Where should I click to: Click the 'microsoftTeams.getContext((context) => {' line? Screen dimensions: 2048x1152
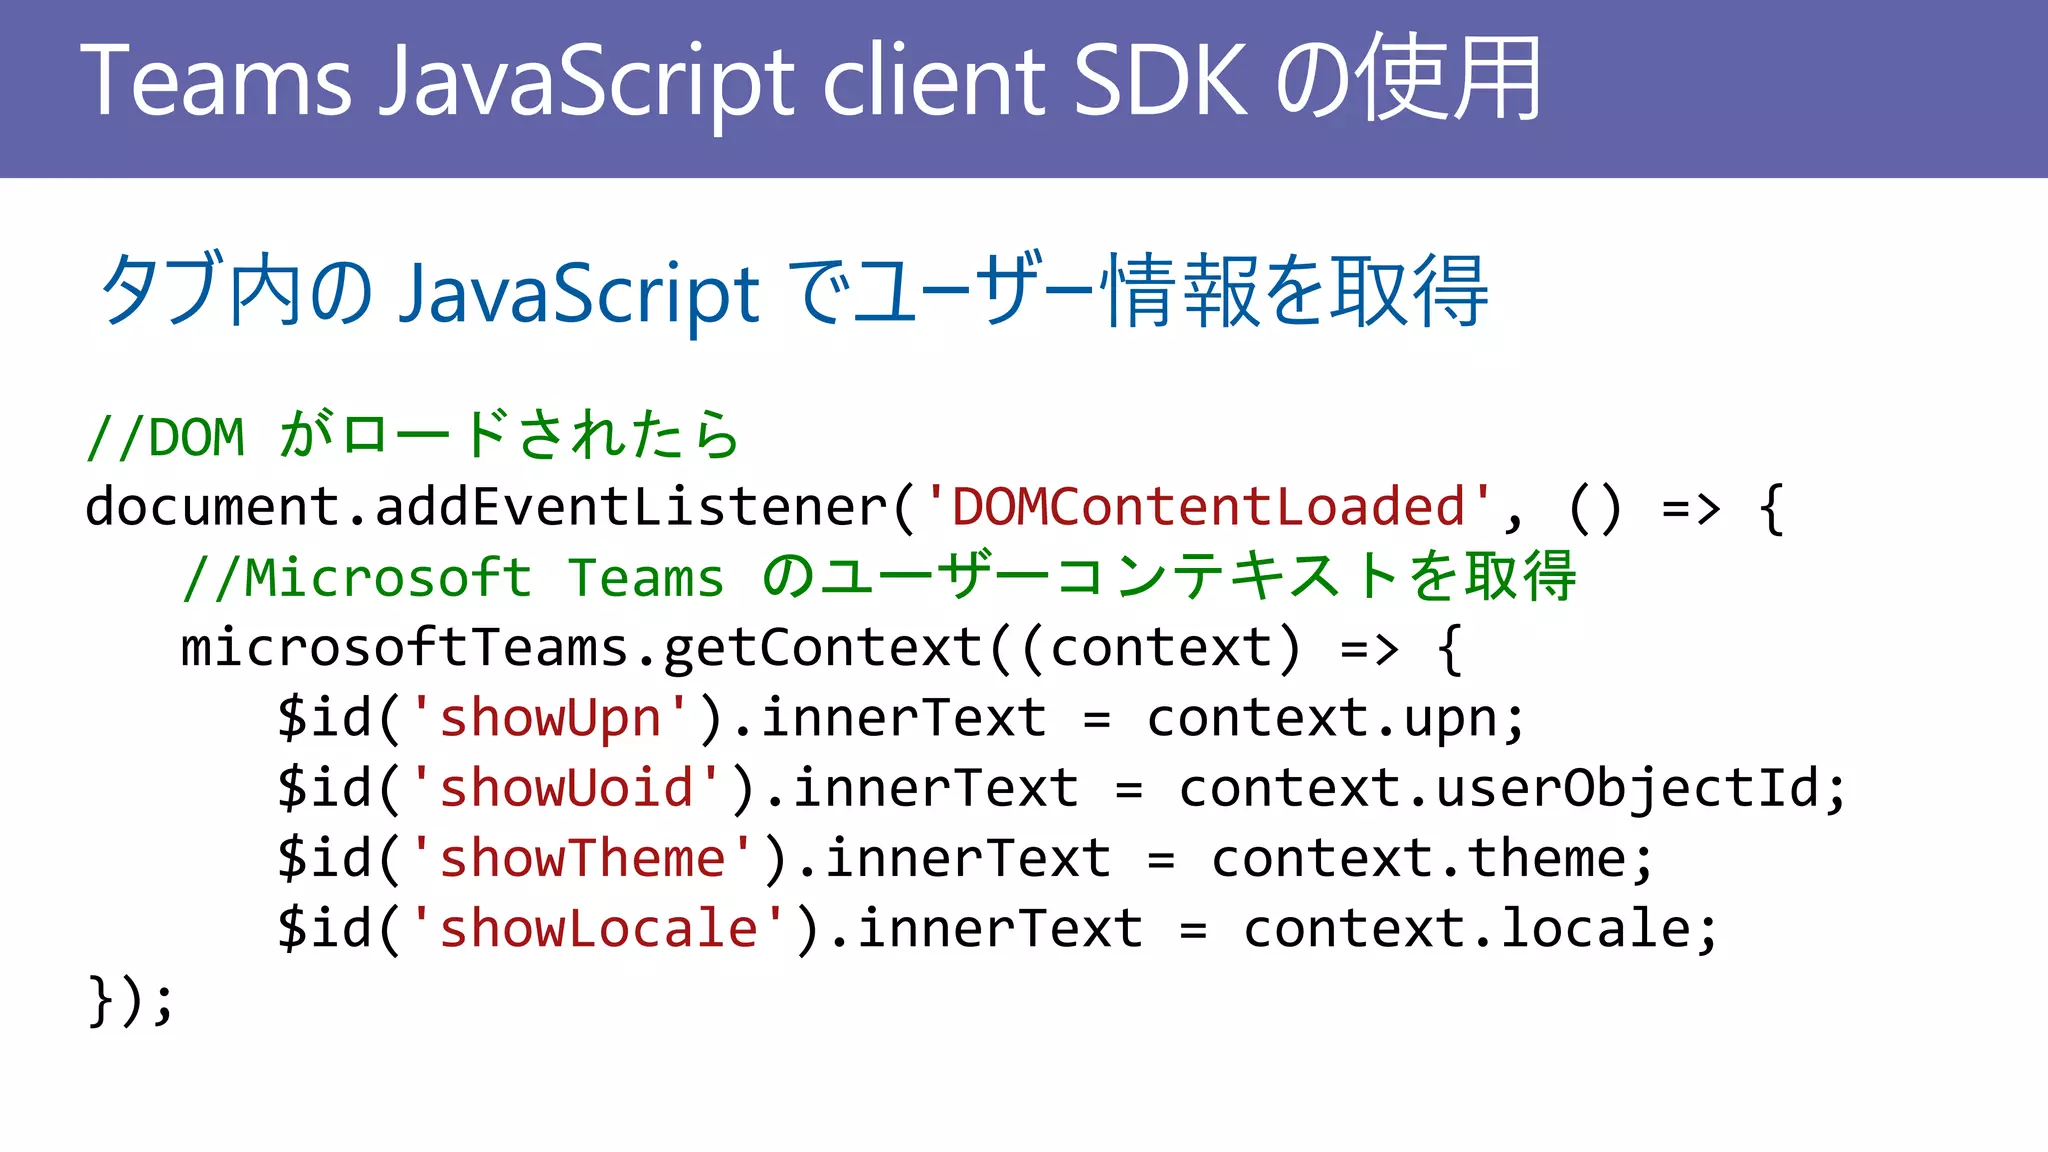pyautogui.click(x=821, y=647)
